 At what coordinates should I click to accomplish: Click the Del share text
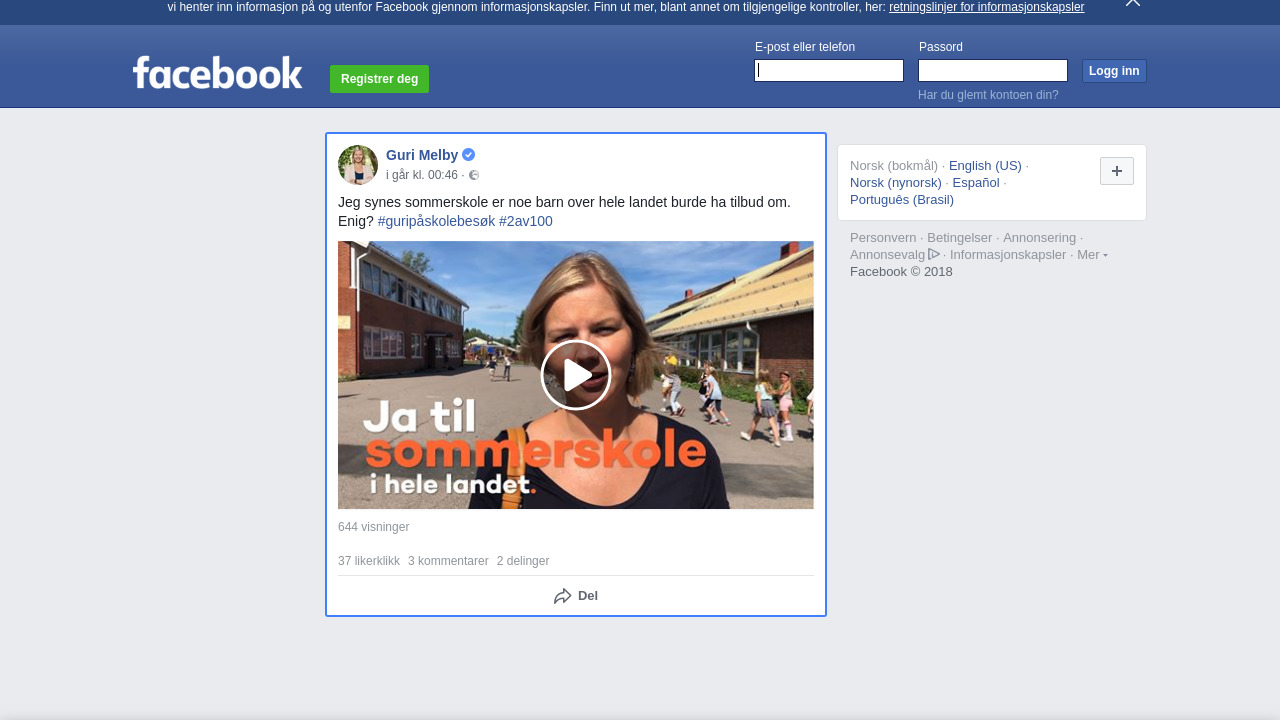[x=588, y=596]
